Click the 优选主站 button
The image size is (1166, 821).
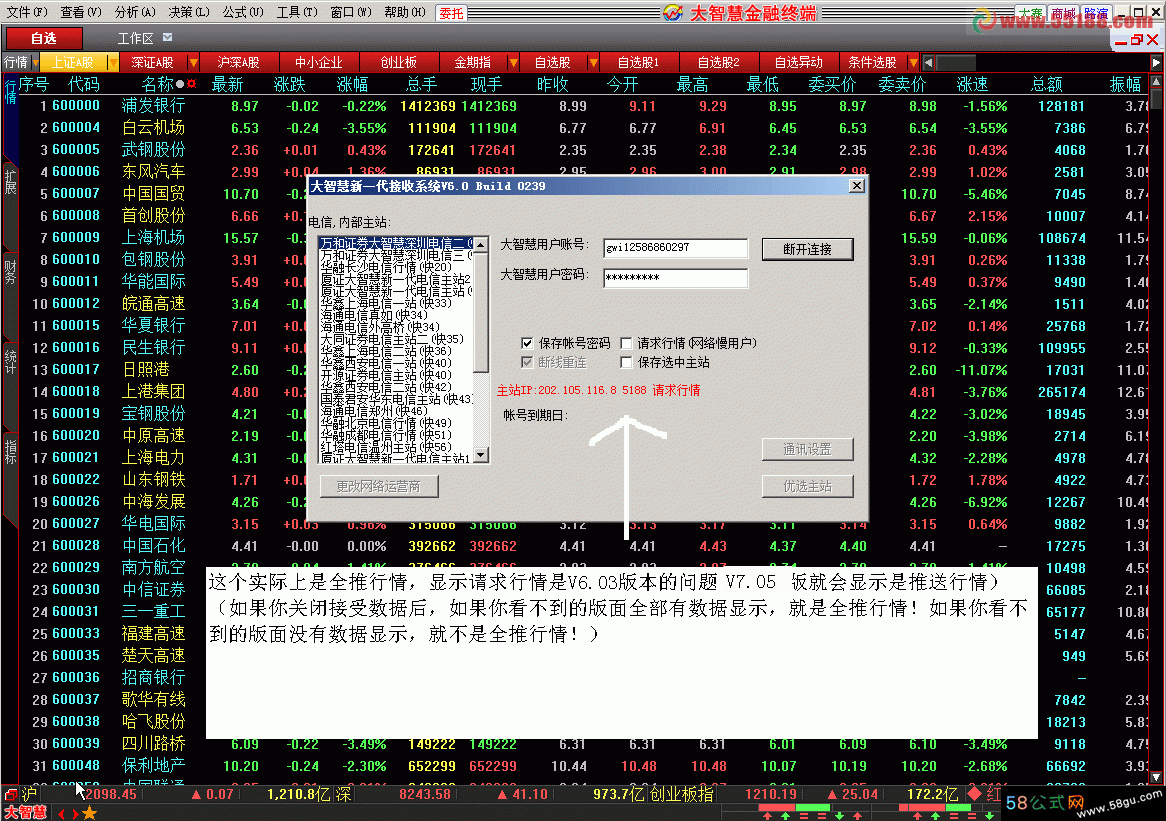(808, 486)
